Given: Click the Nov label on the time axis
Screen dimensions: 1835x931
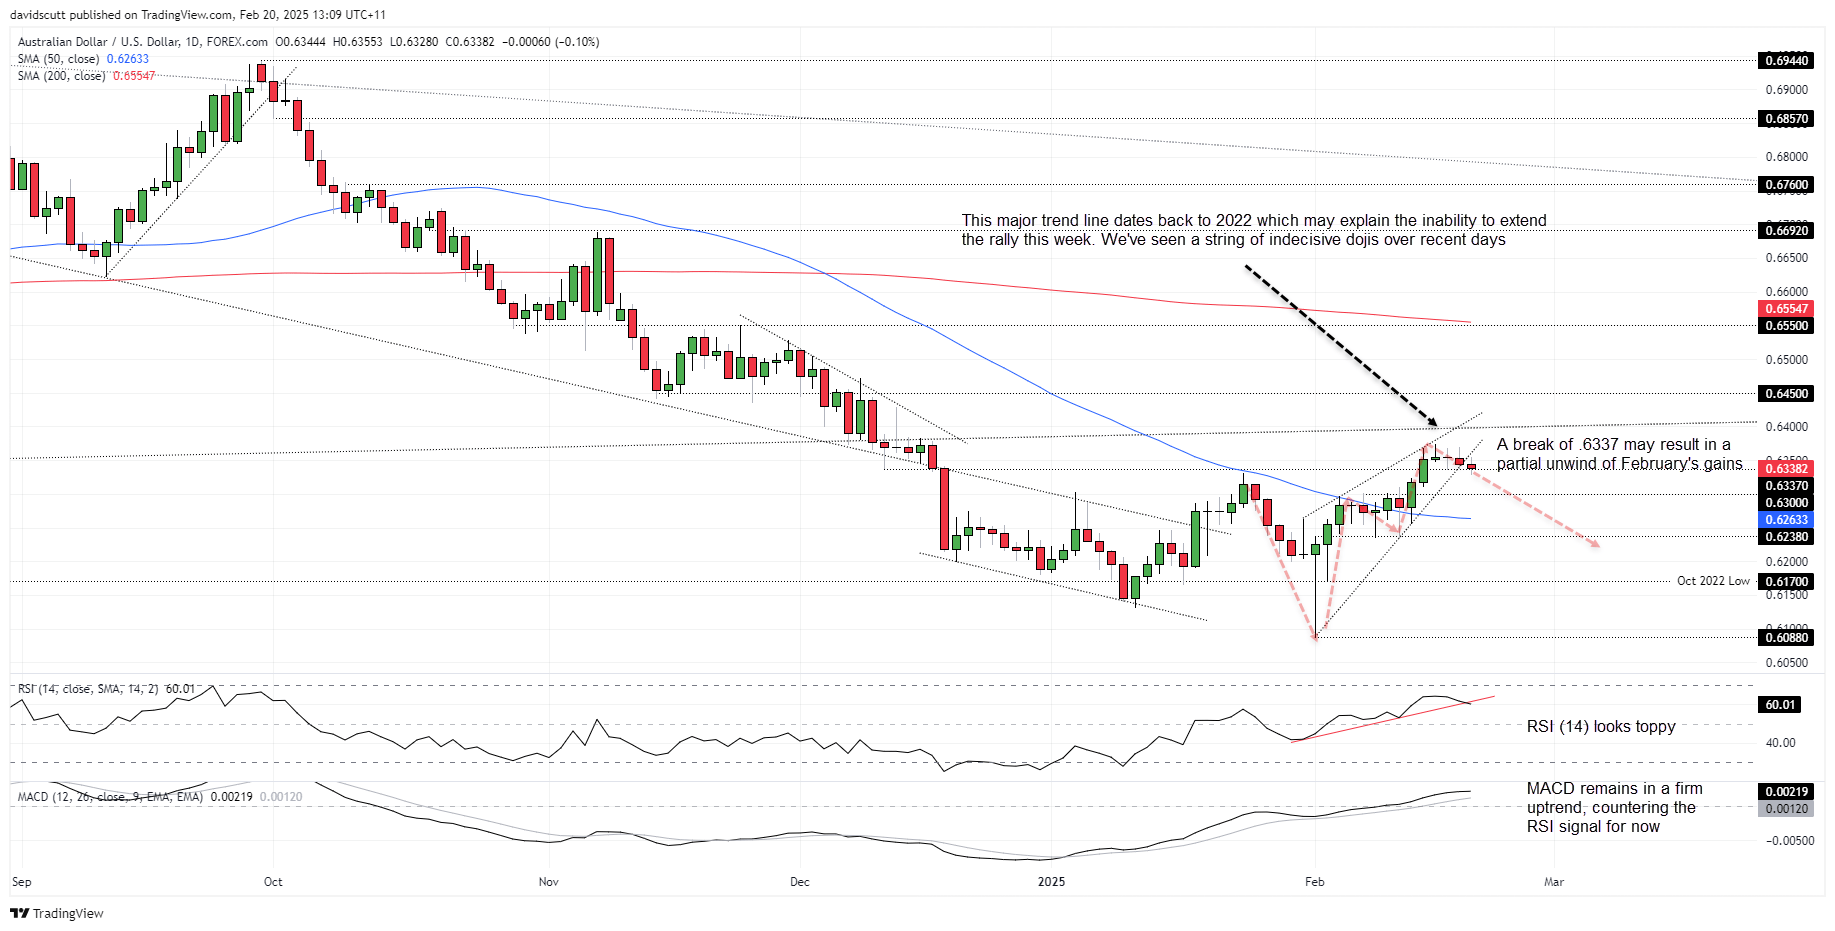Looking at the screenshot, I should (x=548, y=882).
